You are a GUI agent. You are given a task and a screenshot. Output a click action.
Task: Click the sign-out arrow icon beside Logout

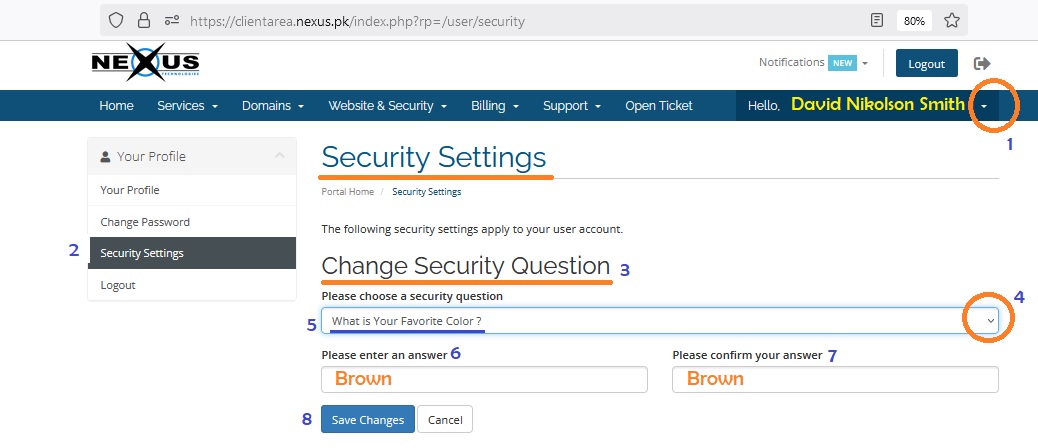click(982, 64)
